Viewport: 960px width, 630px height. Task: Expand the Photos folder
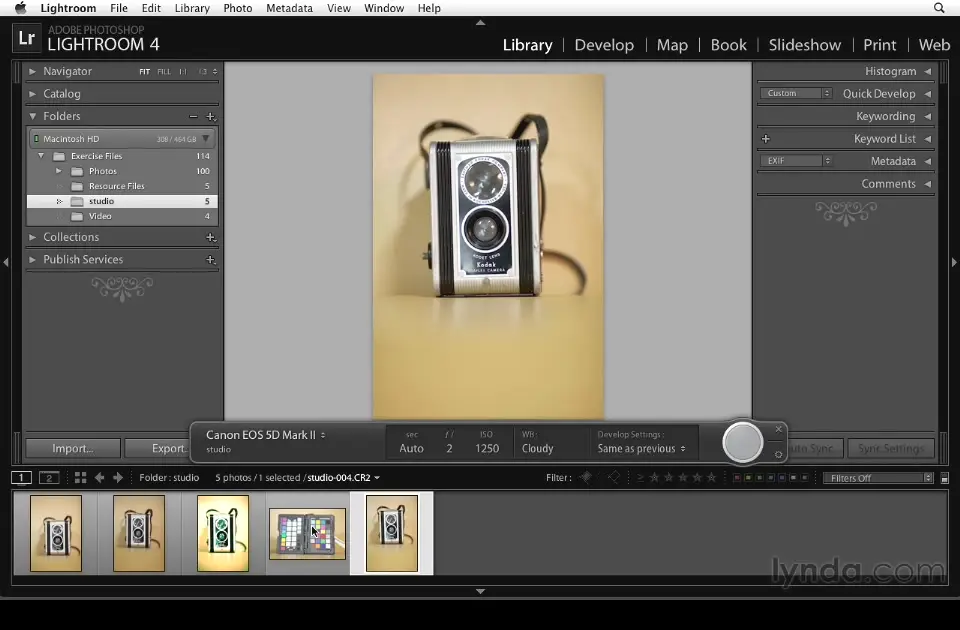[x=59, y=171]
